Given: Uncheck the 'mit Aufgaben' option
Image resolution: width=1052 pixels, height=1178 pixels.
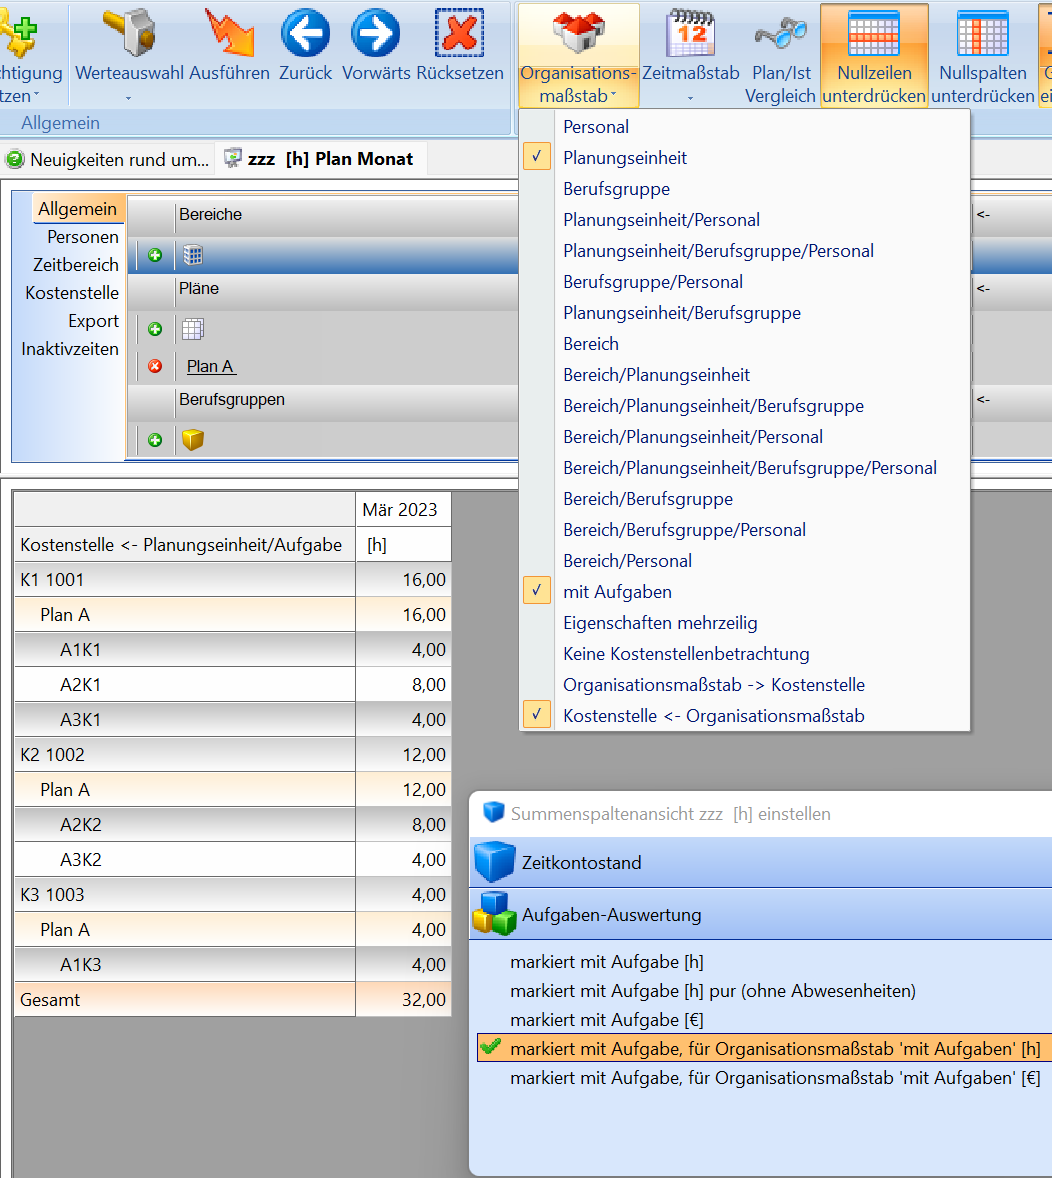Looking at the screenshot, I should point(537,592).
